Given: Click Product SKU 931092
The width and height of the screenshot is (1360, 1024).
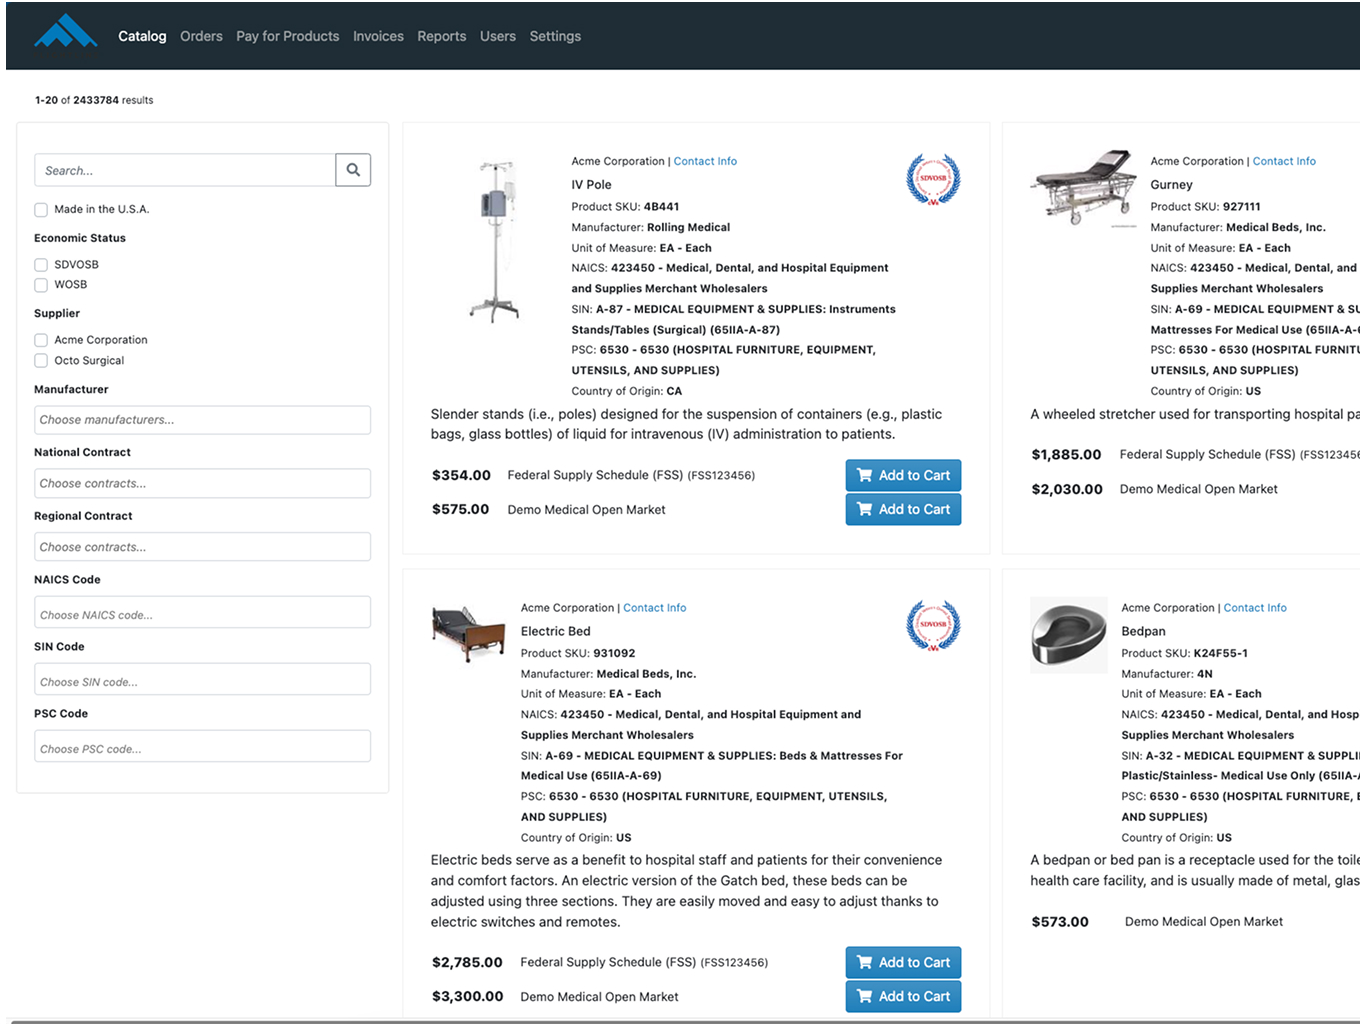Looking at the screenshot, I should 614,653.
